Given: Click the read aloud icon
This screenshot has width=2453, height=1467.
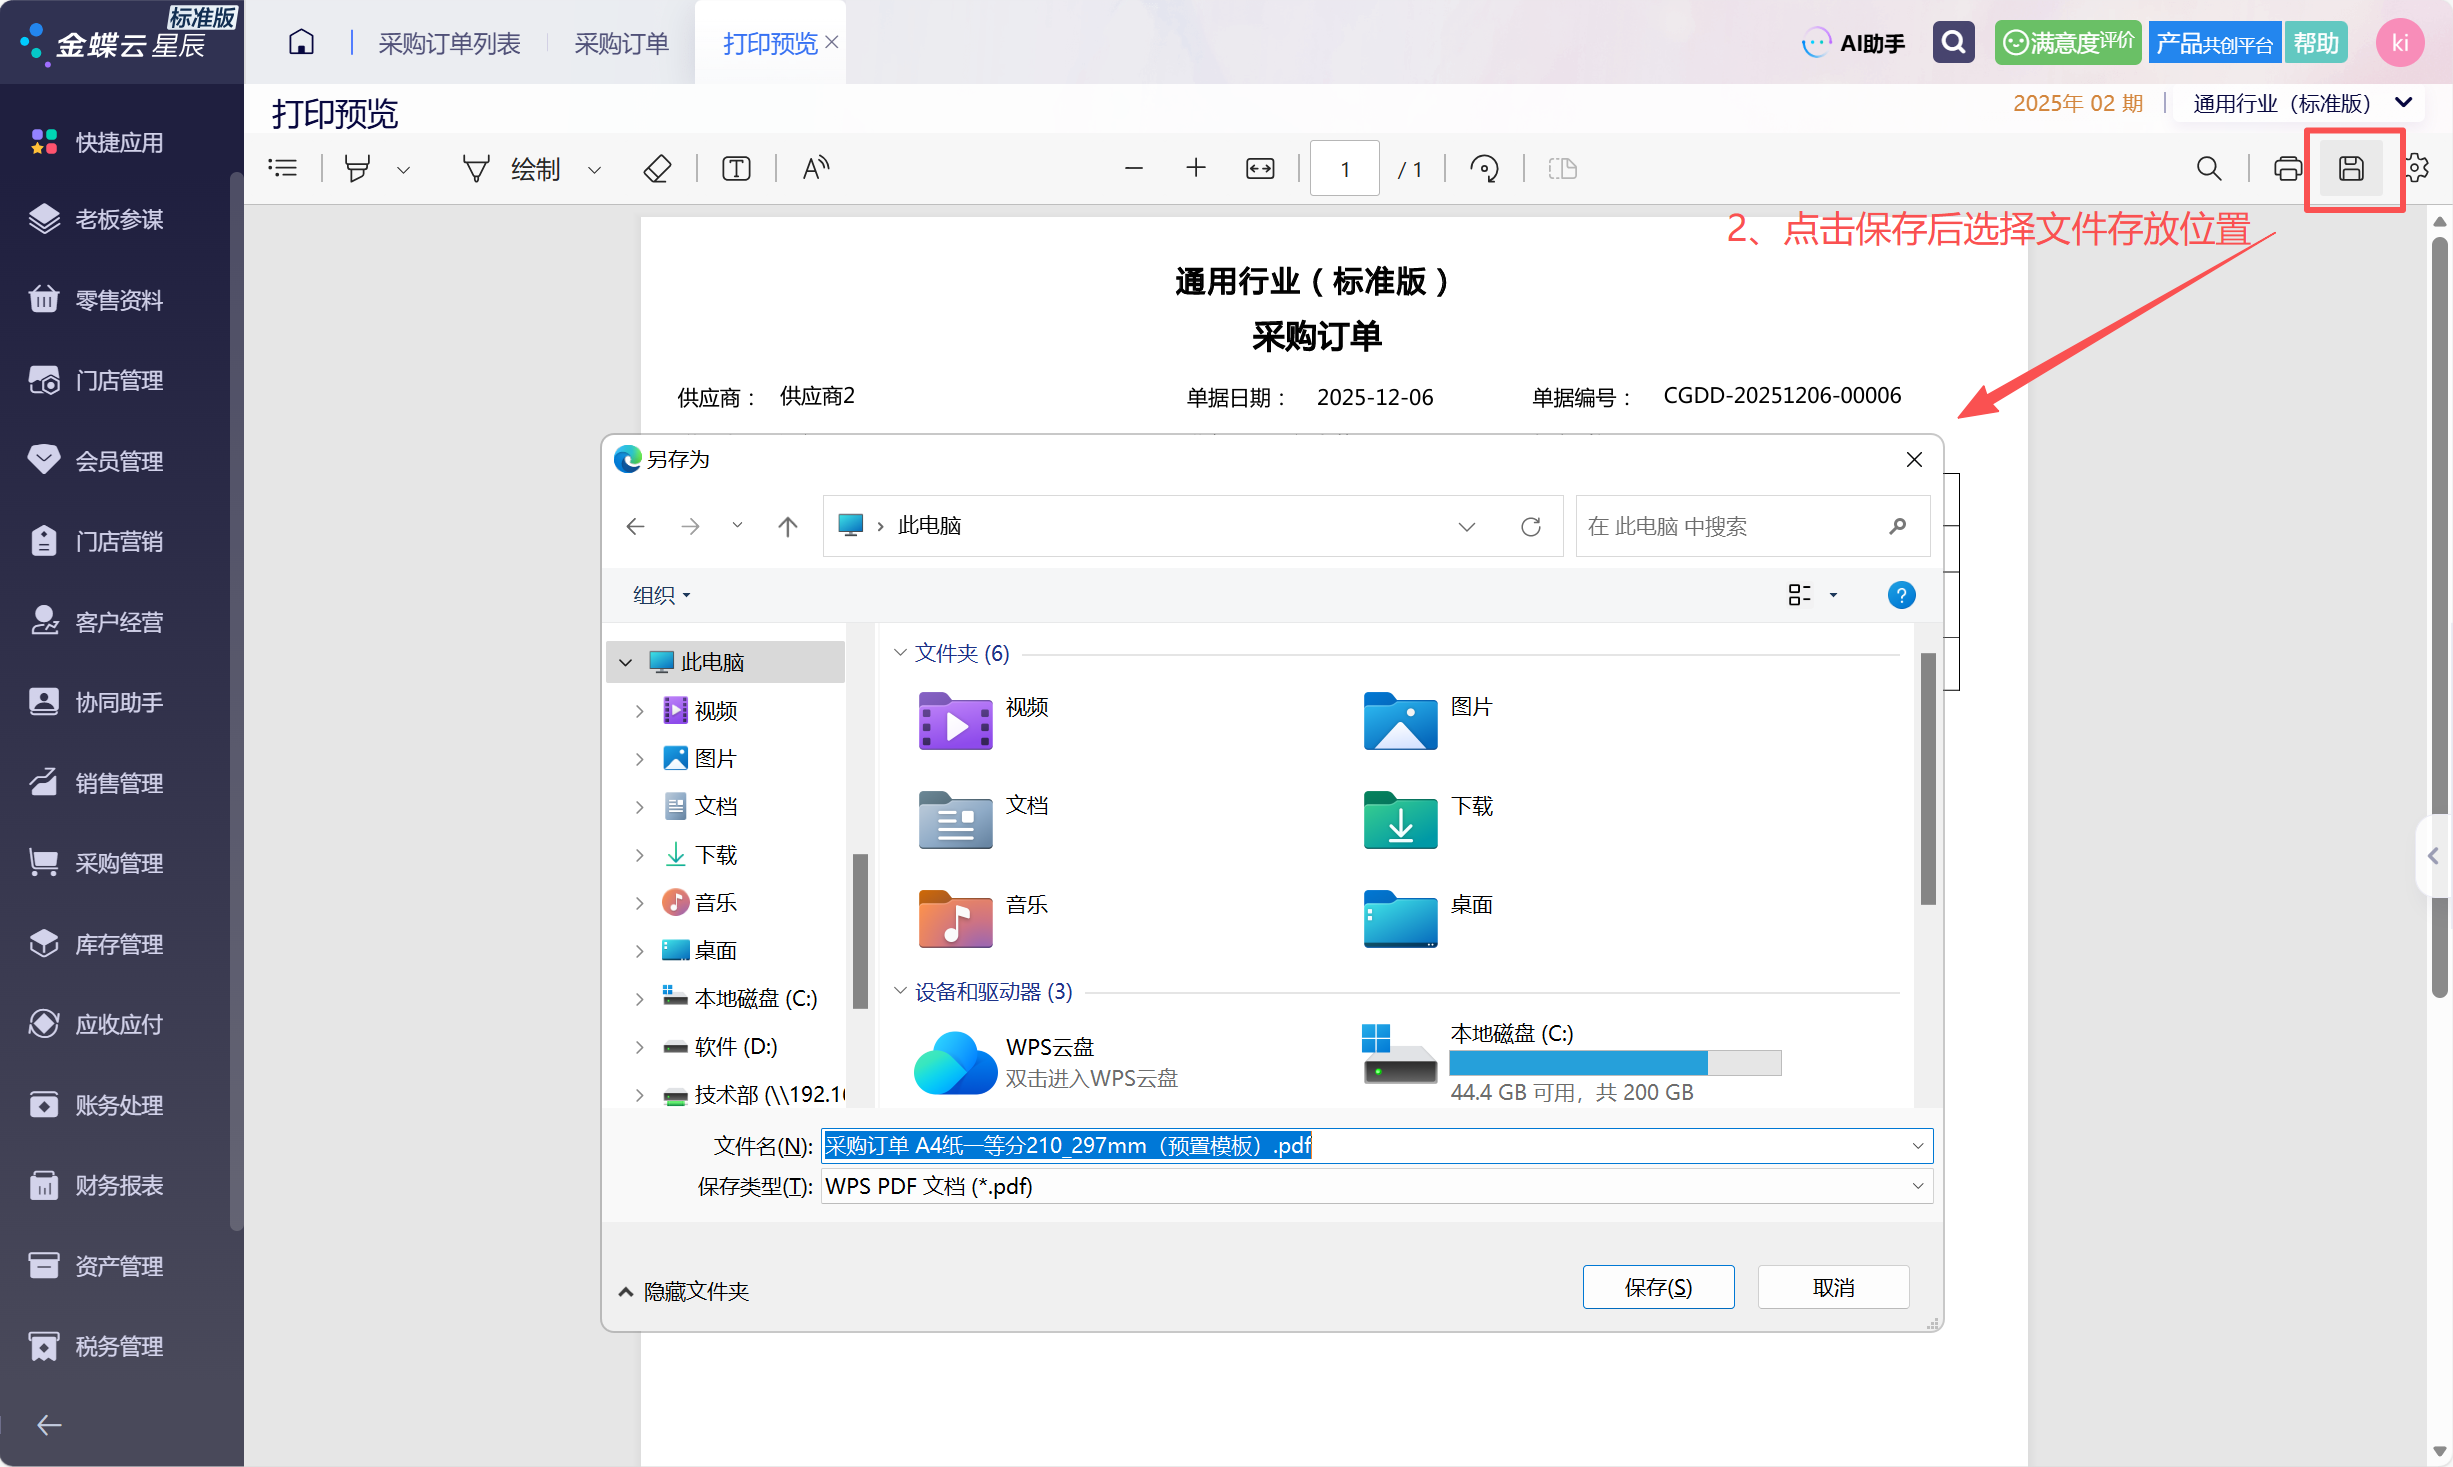Looking at the screenshot, I should pyautogui.click(x=815, y=168).
